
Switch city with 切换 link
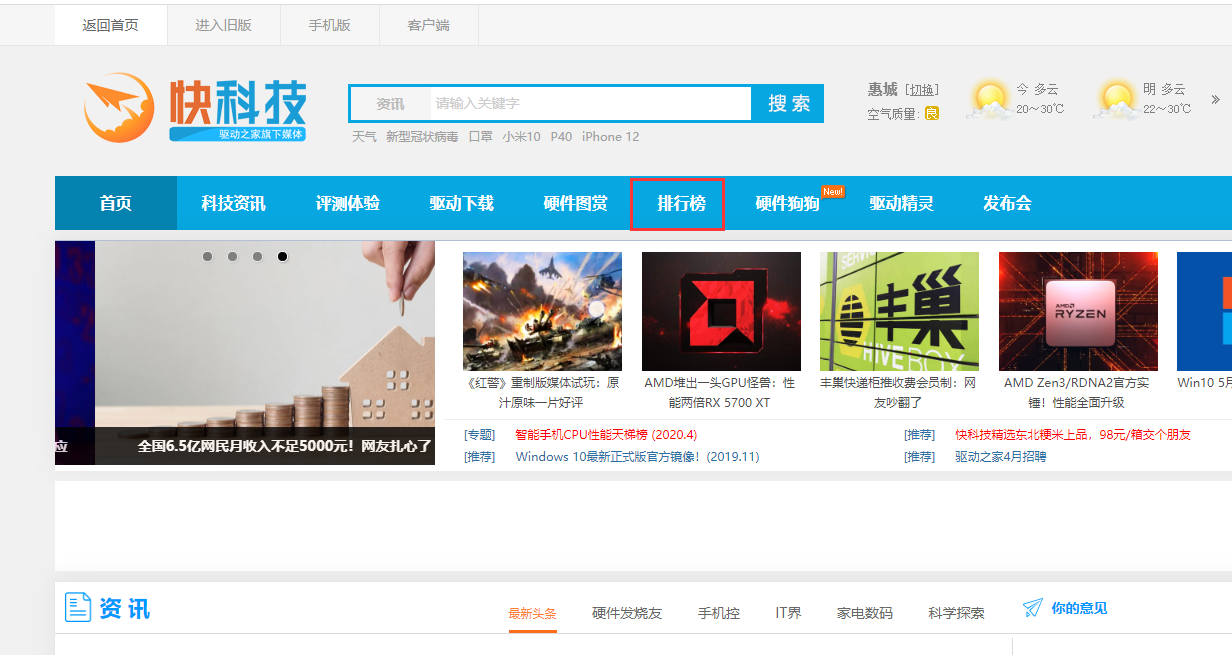coord(922,90)
